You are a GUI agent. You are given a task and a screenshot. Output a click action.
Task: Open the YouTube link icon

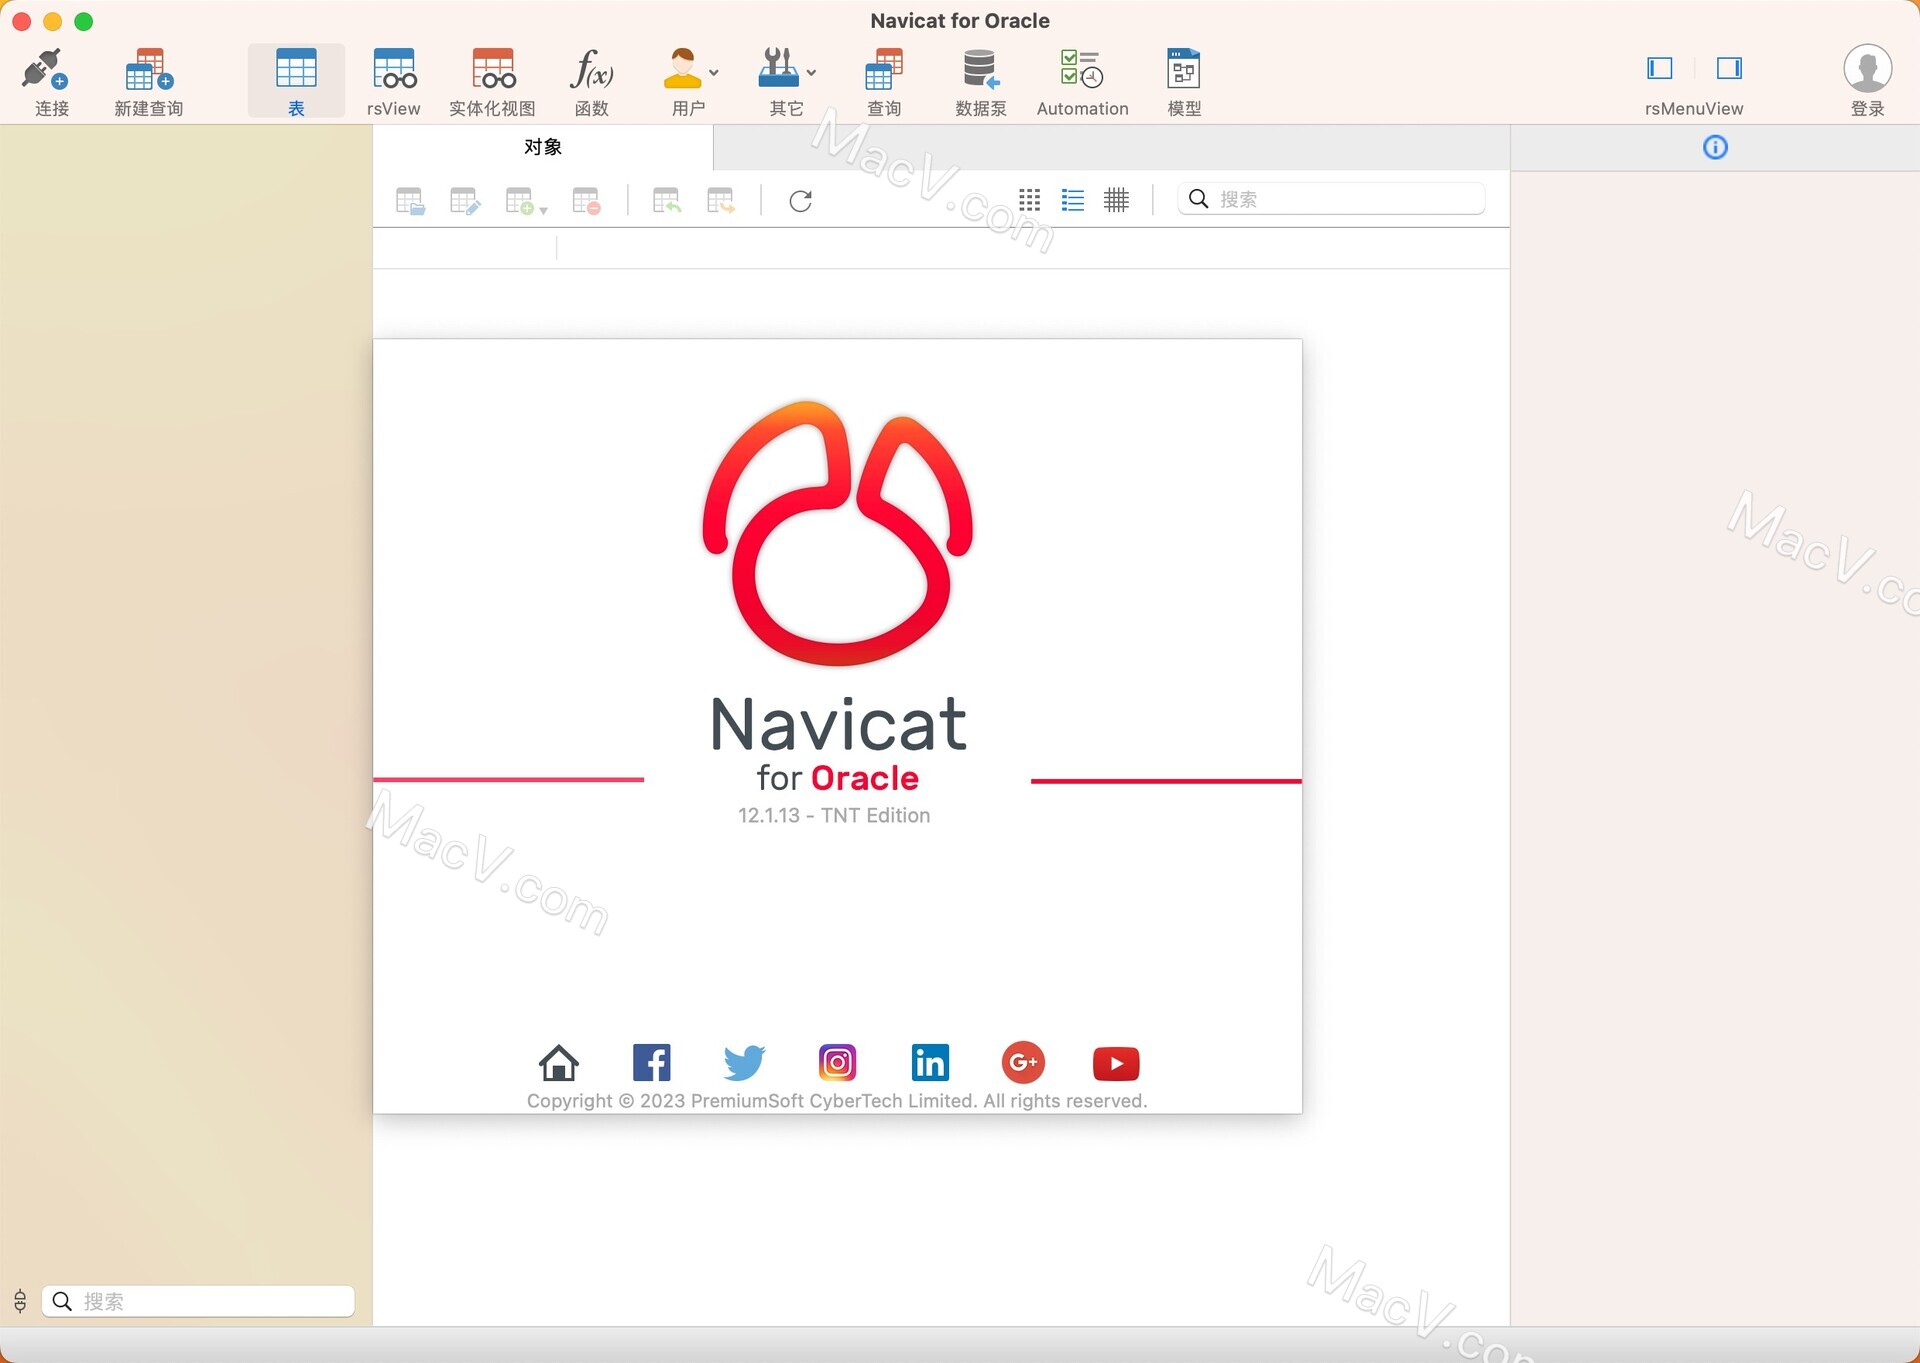[1116, 1063]
